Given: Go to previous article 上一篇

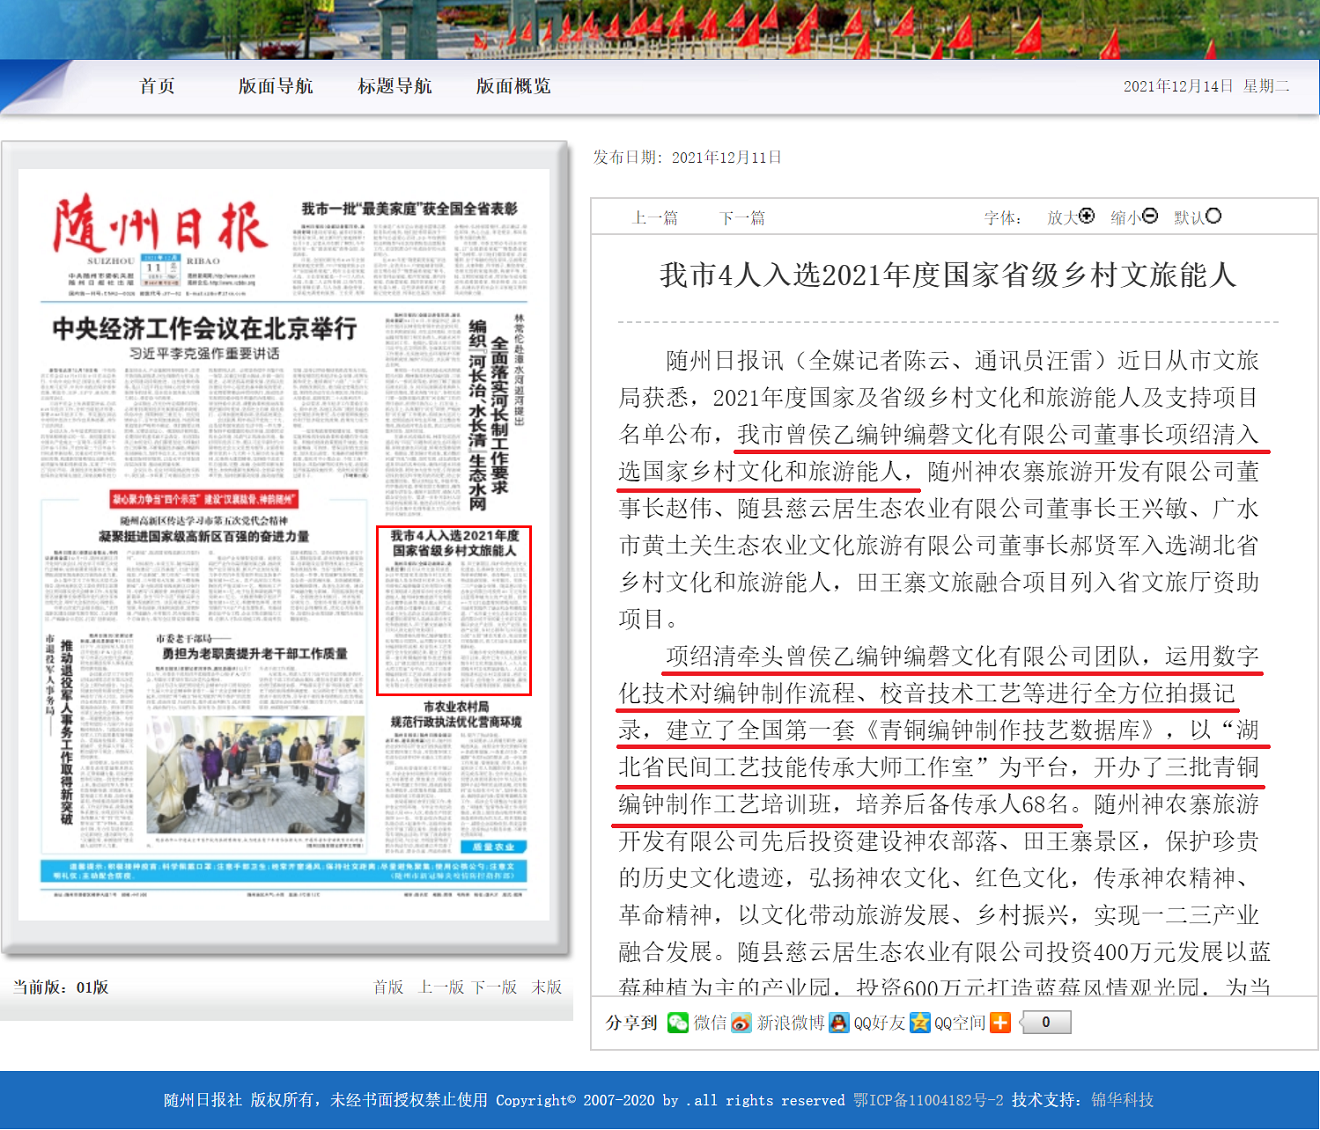Looking at the screenshot, I should tap(656, 218).
